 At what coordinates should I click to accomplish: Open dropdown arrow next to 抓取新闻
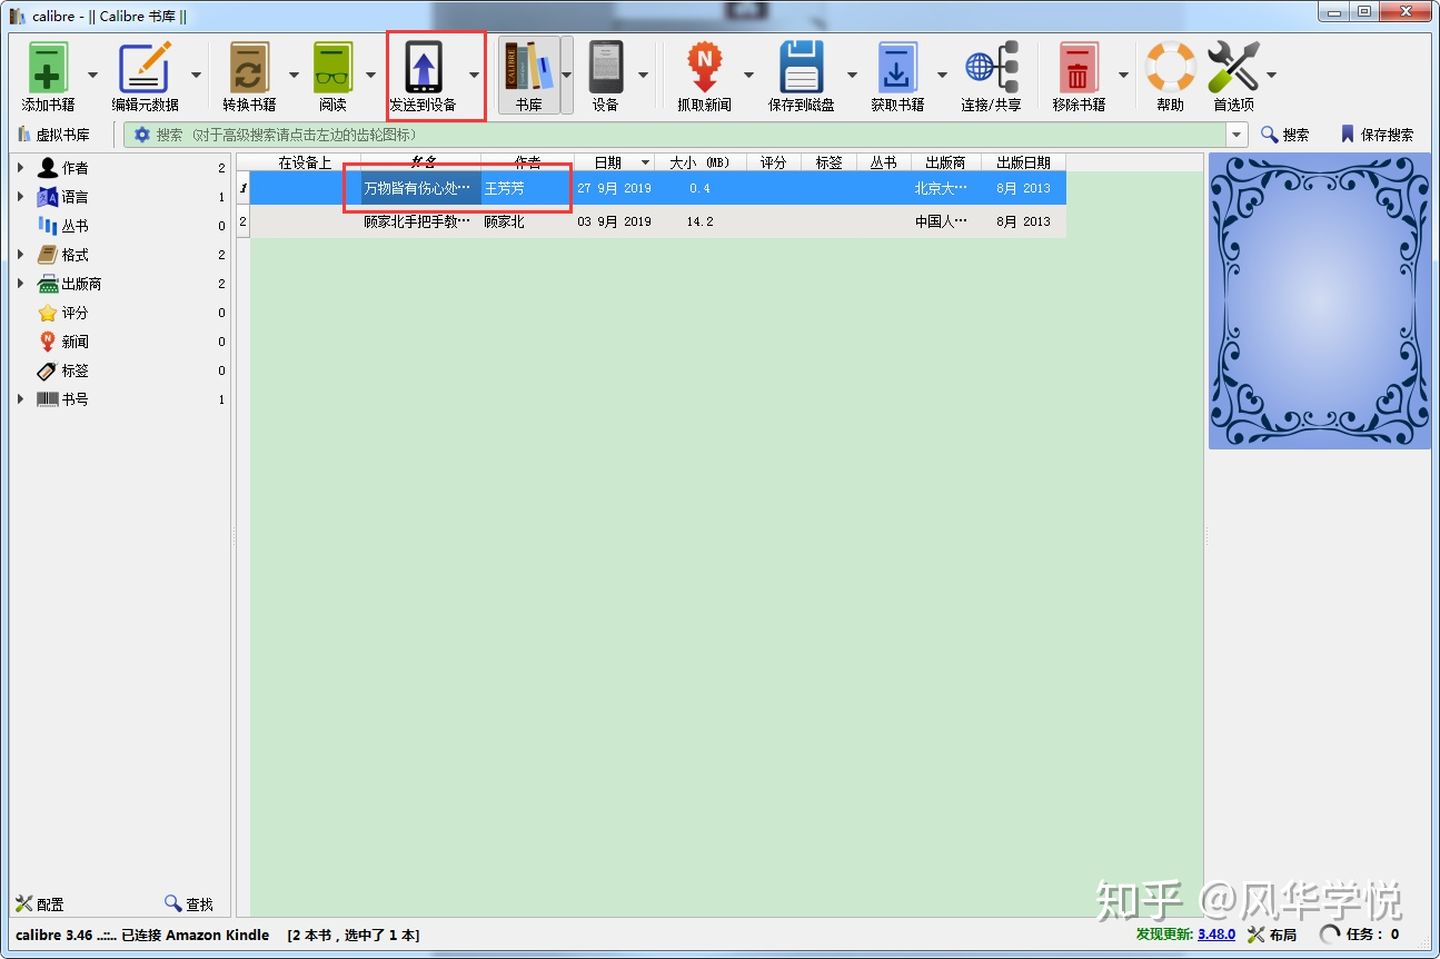pos(749,75)
